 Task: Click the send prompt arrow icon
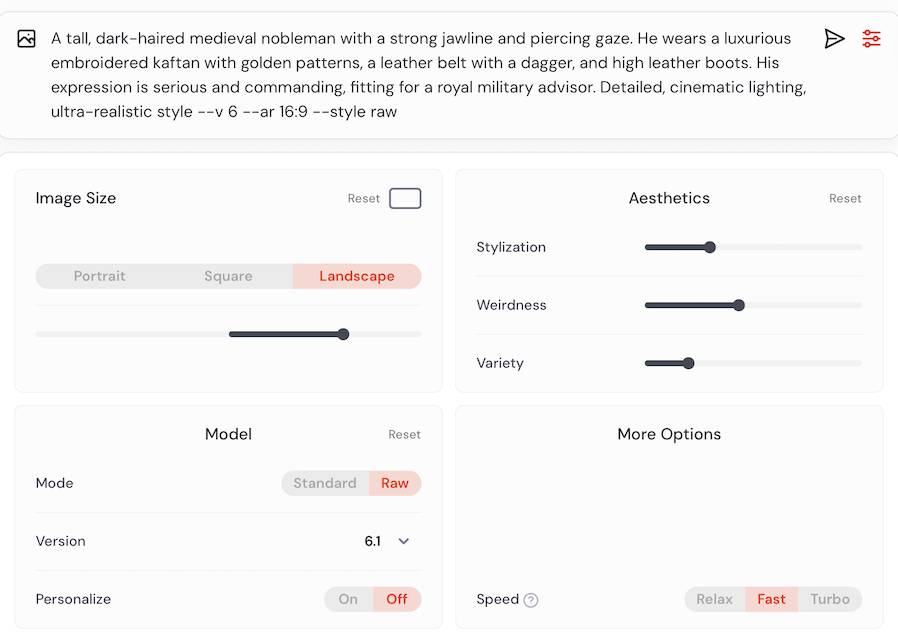coord(834,39)
